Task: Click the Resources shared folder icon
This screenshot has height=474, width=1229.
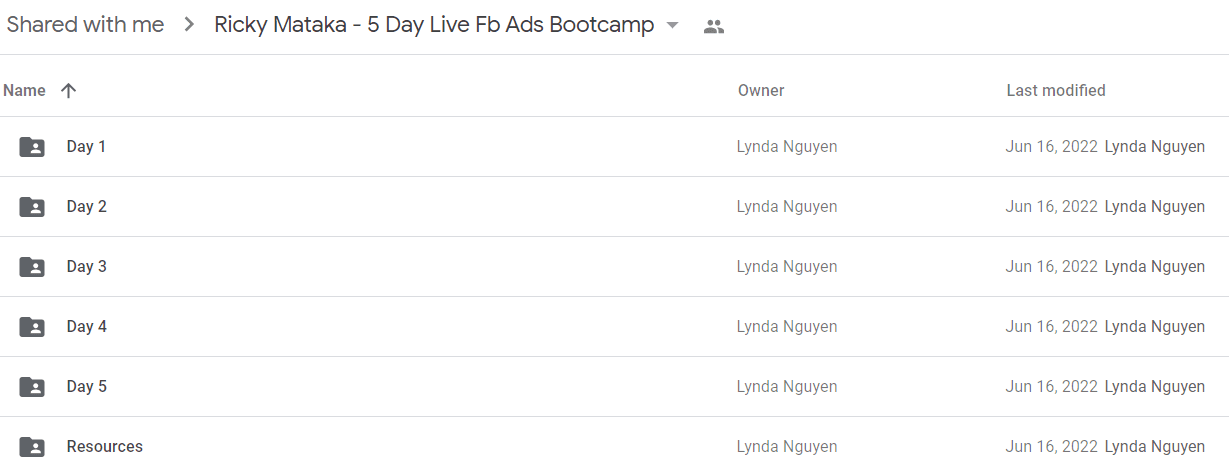Action: tap(32, 447)
